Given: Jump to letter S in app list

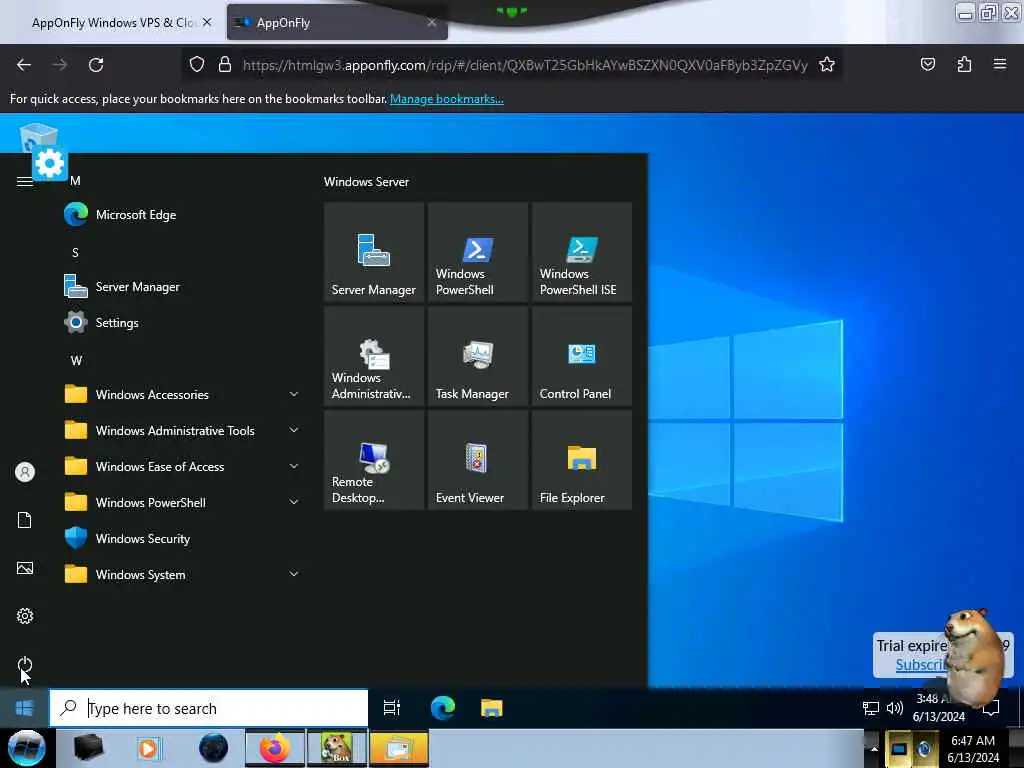Looking at the screenshot, I should click(x=76, y=253).
